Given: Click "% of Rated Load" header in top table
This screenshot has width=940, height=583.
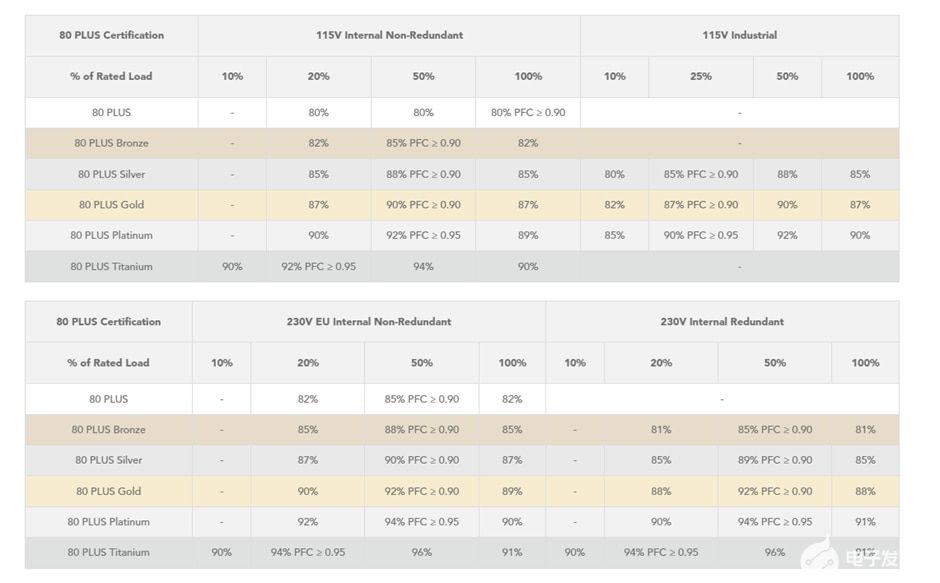Looking at the screenshot, I should [111, 76].
